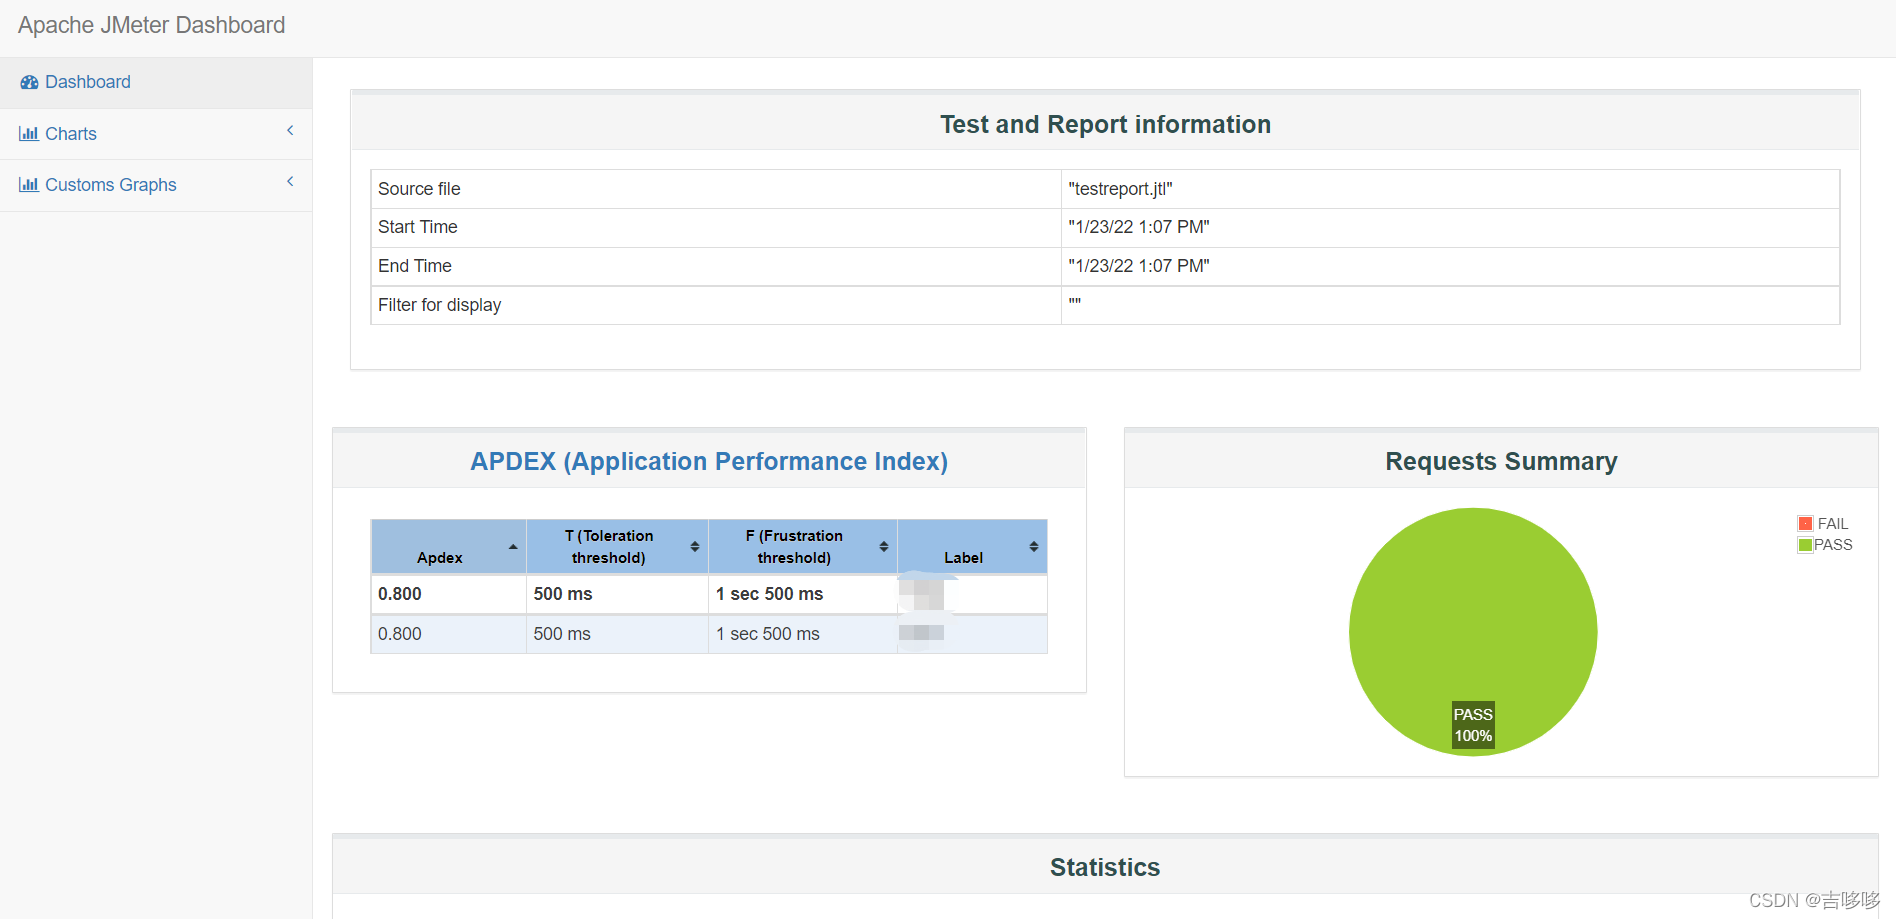
Task: Click the FAIL legend label
Action: coord(1833,524)
